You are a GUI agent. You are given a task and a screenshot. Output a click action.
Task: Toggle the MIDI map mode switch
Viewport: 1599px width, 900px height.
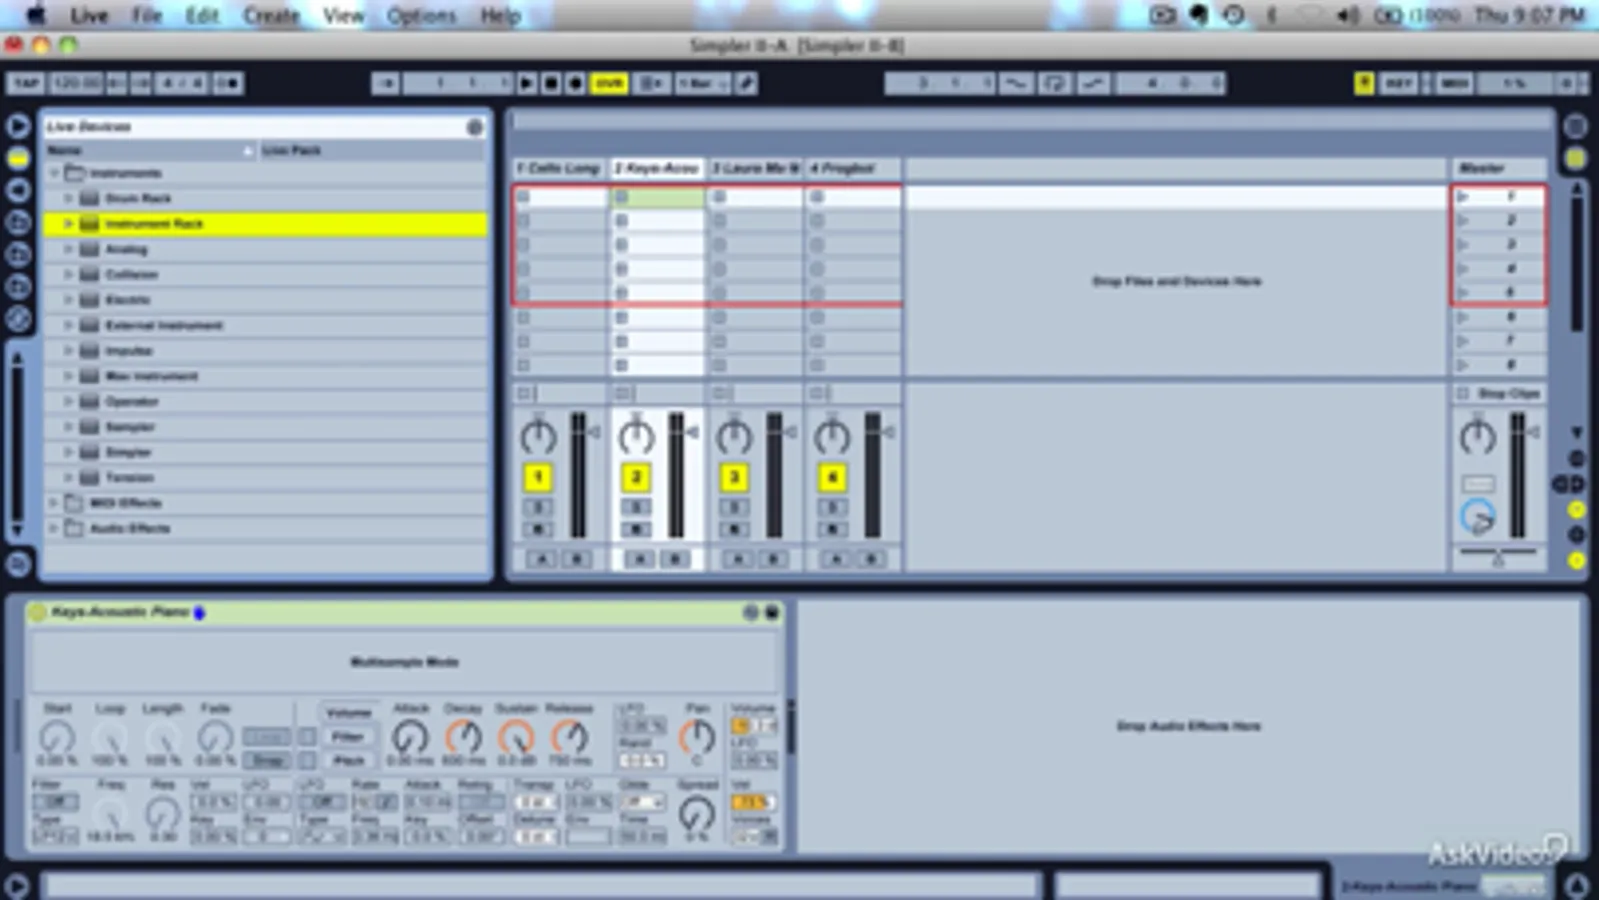coord(1454,84)
